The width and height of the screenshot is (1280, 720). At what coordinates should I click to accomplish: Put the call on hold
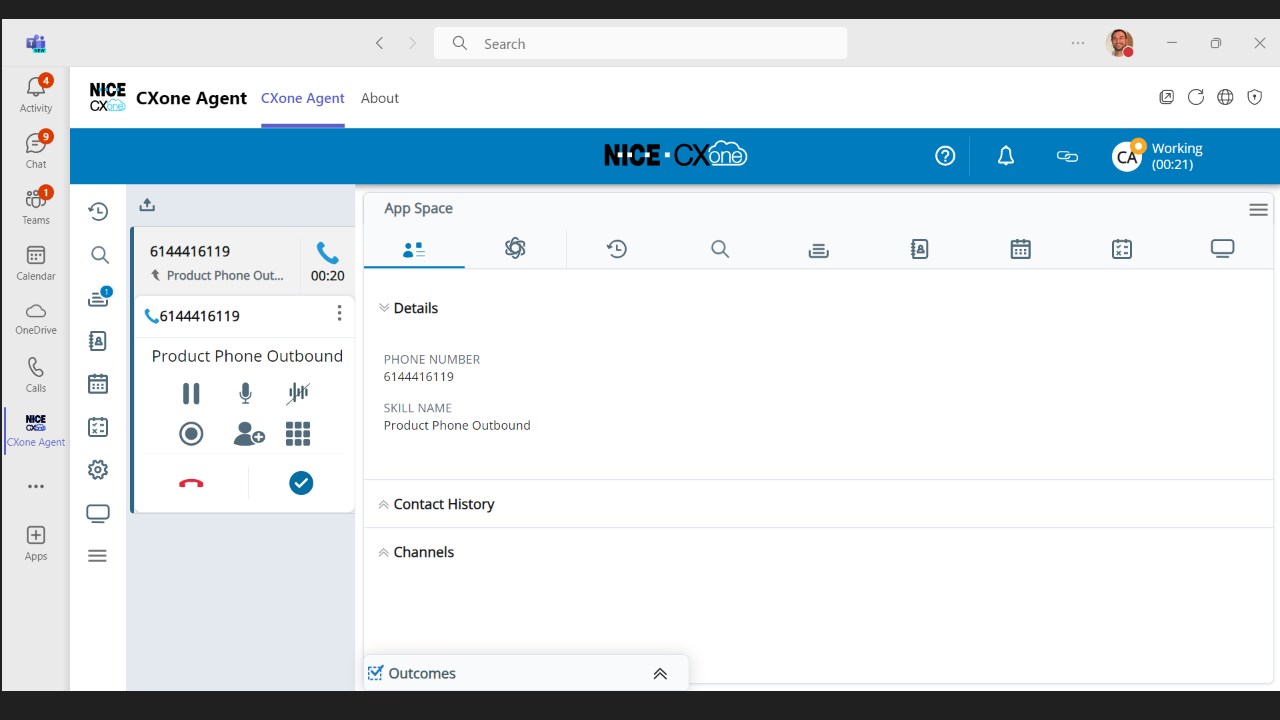coord(191,394)
